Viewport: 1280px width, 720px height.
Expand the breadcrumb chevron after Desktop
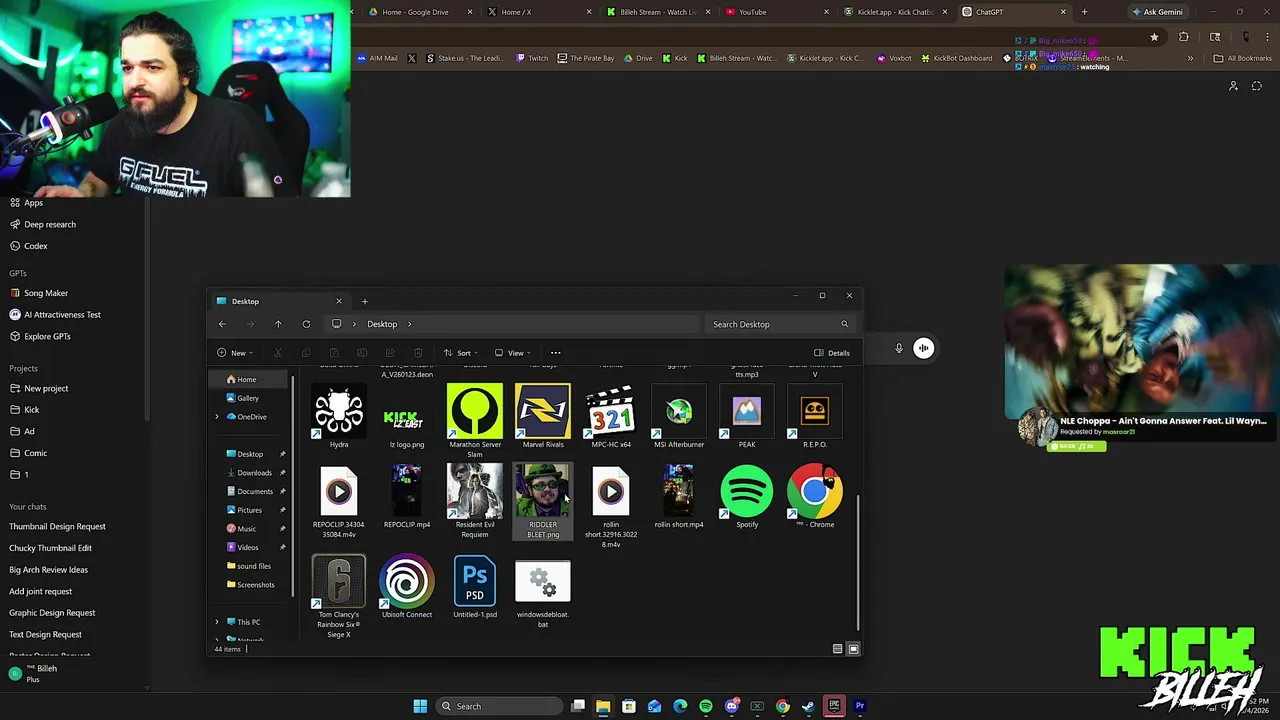pyautogui.click(x=409, y=324)
